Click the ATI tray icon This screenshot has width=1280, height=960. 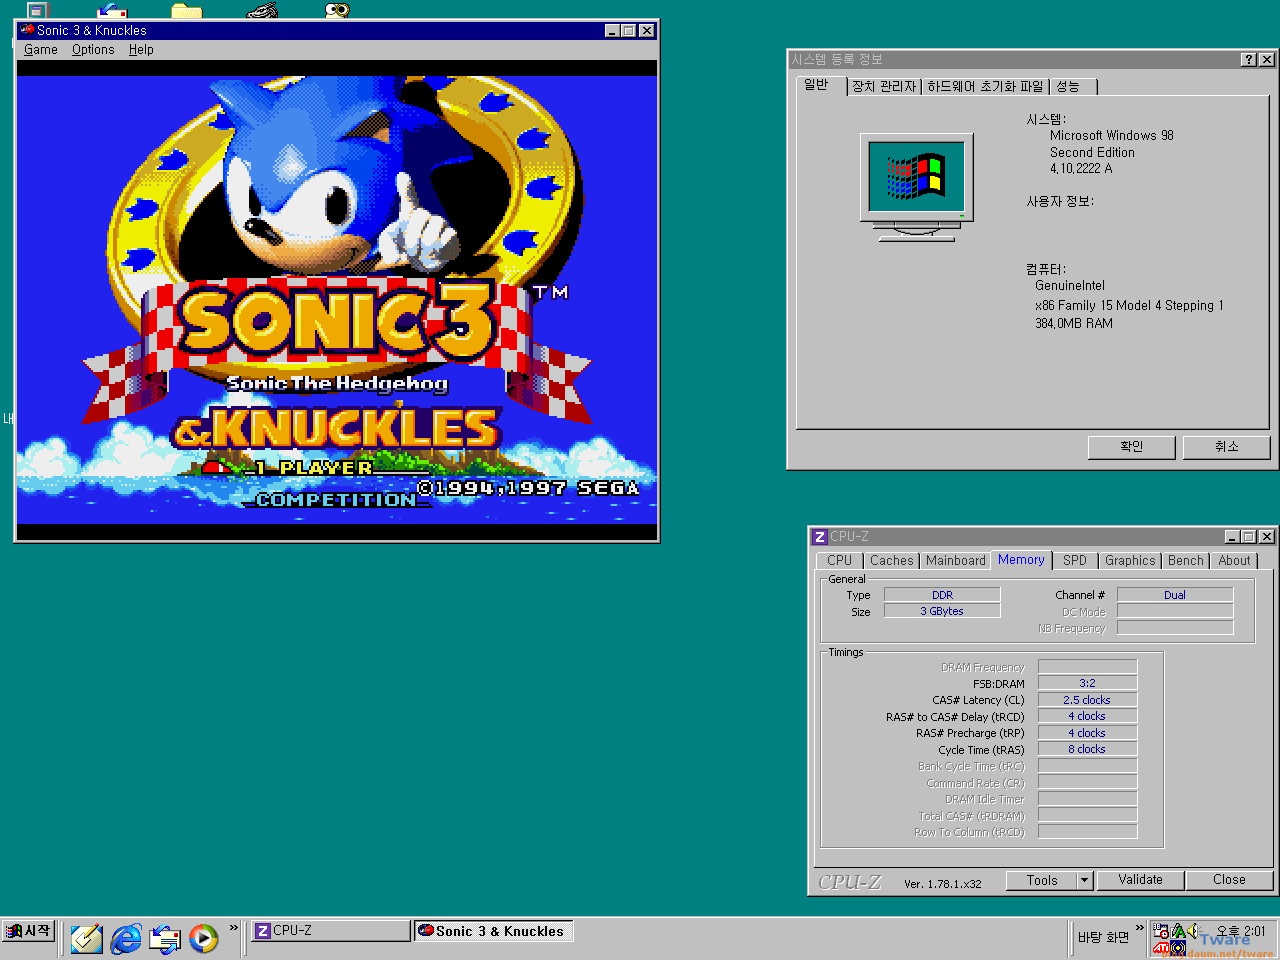[1161, 948]
